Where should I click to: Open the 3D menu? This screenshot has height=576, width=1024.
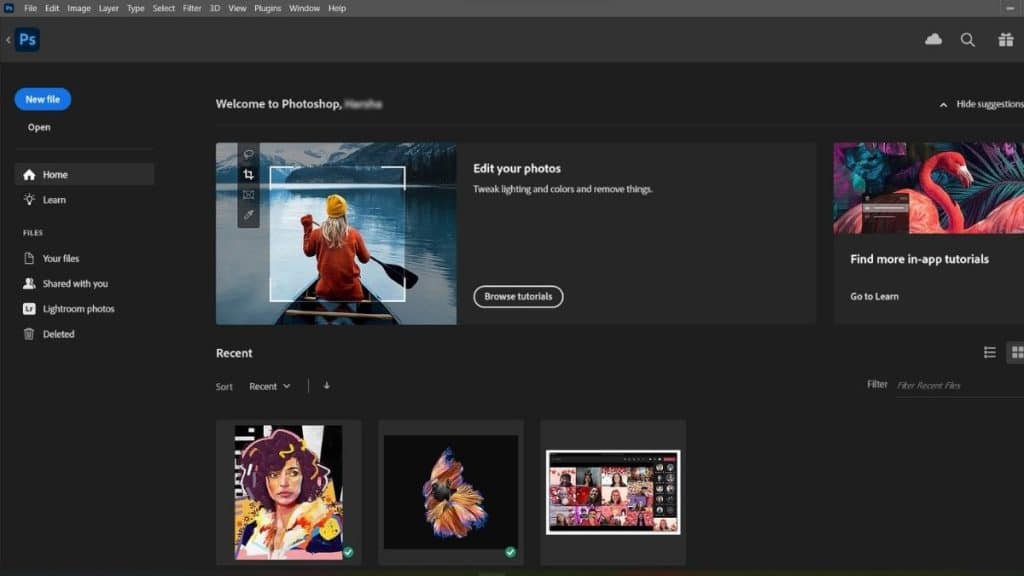click(215, 8)
